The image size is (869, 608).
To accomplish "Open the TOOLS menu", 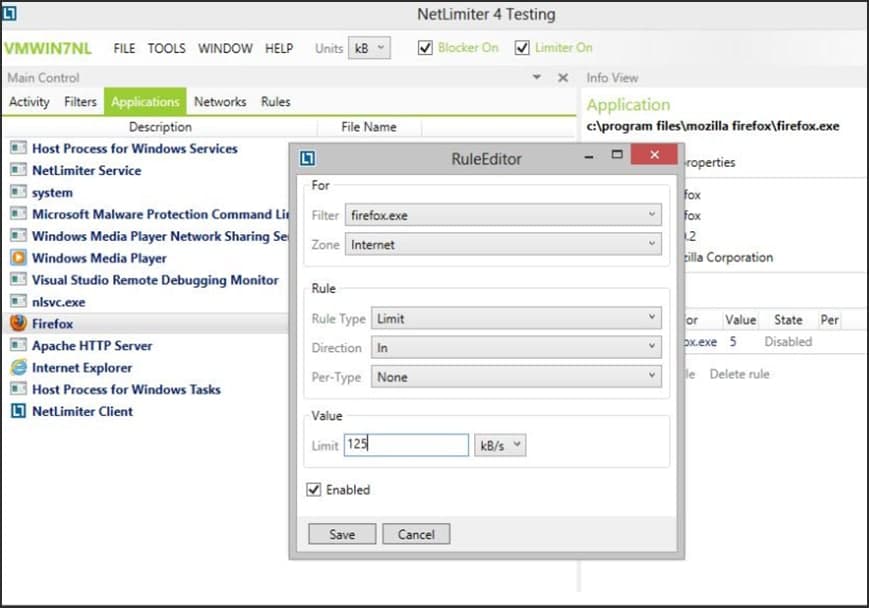I will coord(166,48).
